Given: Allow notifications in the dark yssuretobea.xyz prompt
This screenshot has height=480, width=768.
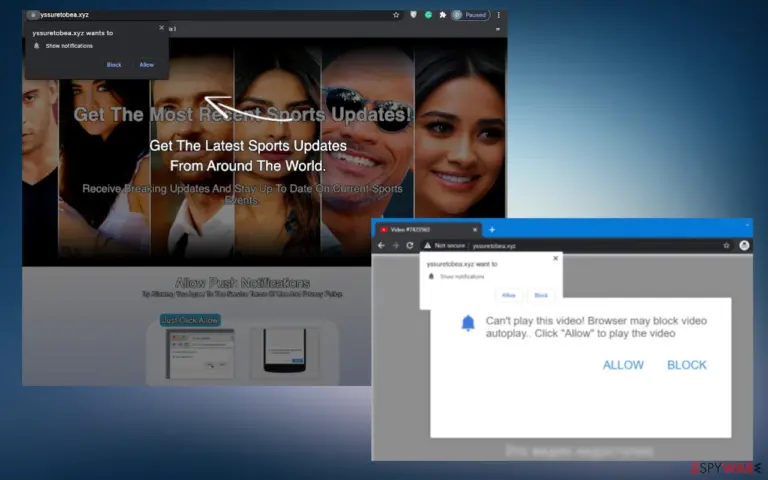Looking at the screenshot, I should (146, 65).
